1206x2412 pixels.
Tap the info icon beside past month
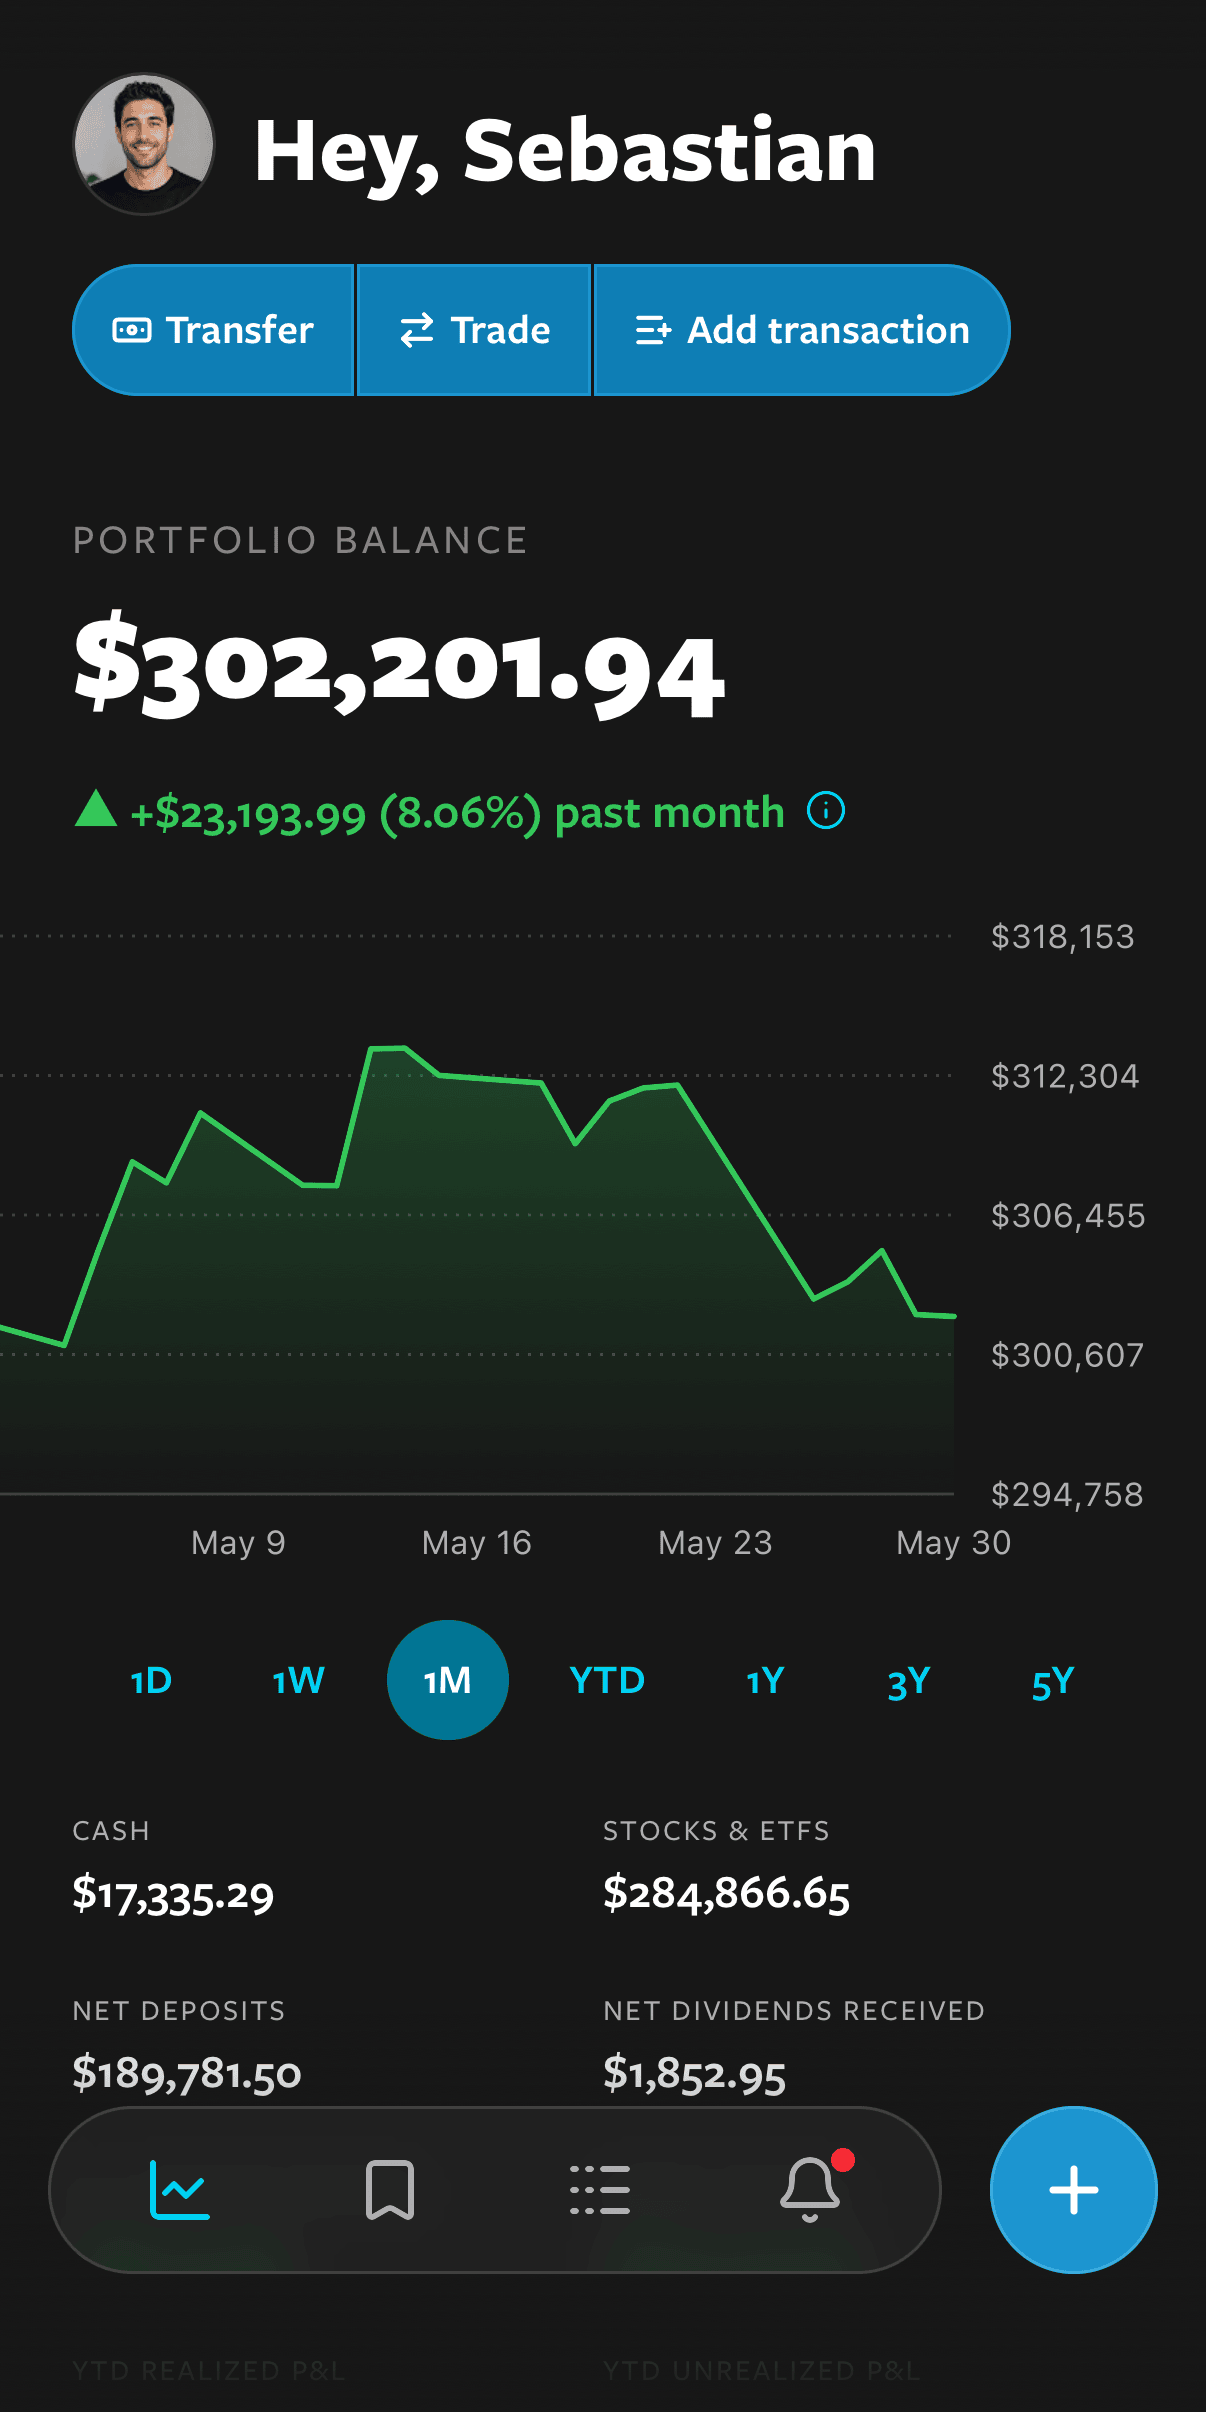[x=826, y=811]
